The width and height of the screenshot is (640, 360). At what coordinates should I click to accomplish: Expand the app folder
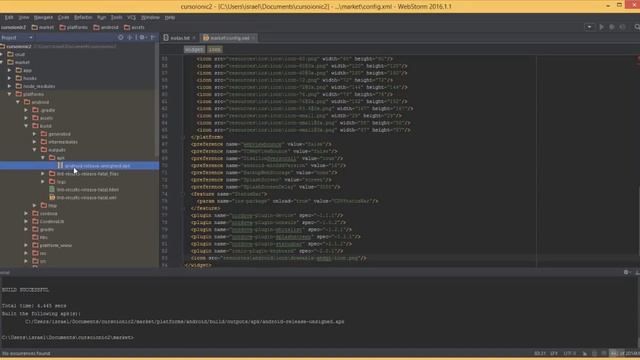pos(10,70)
